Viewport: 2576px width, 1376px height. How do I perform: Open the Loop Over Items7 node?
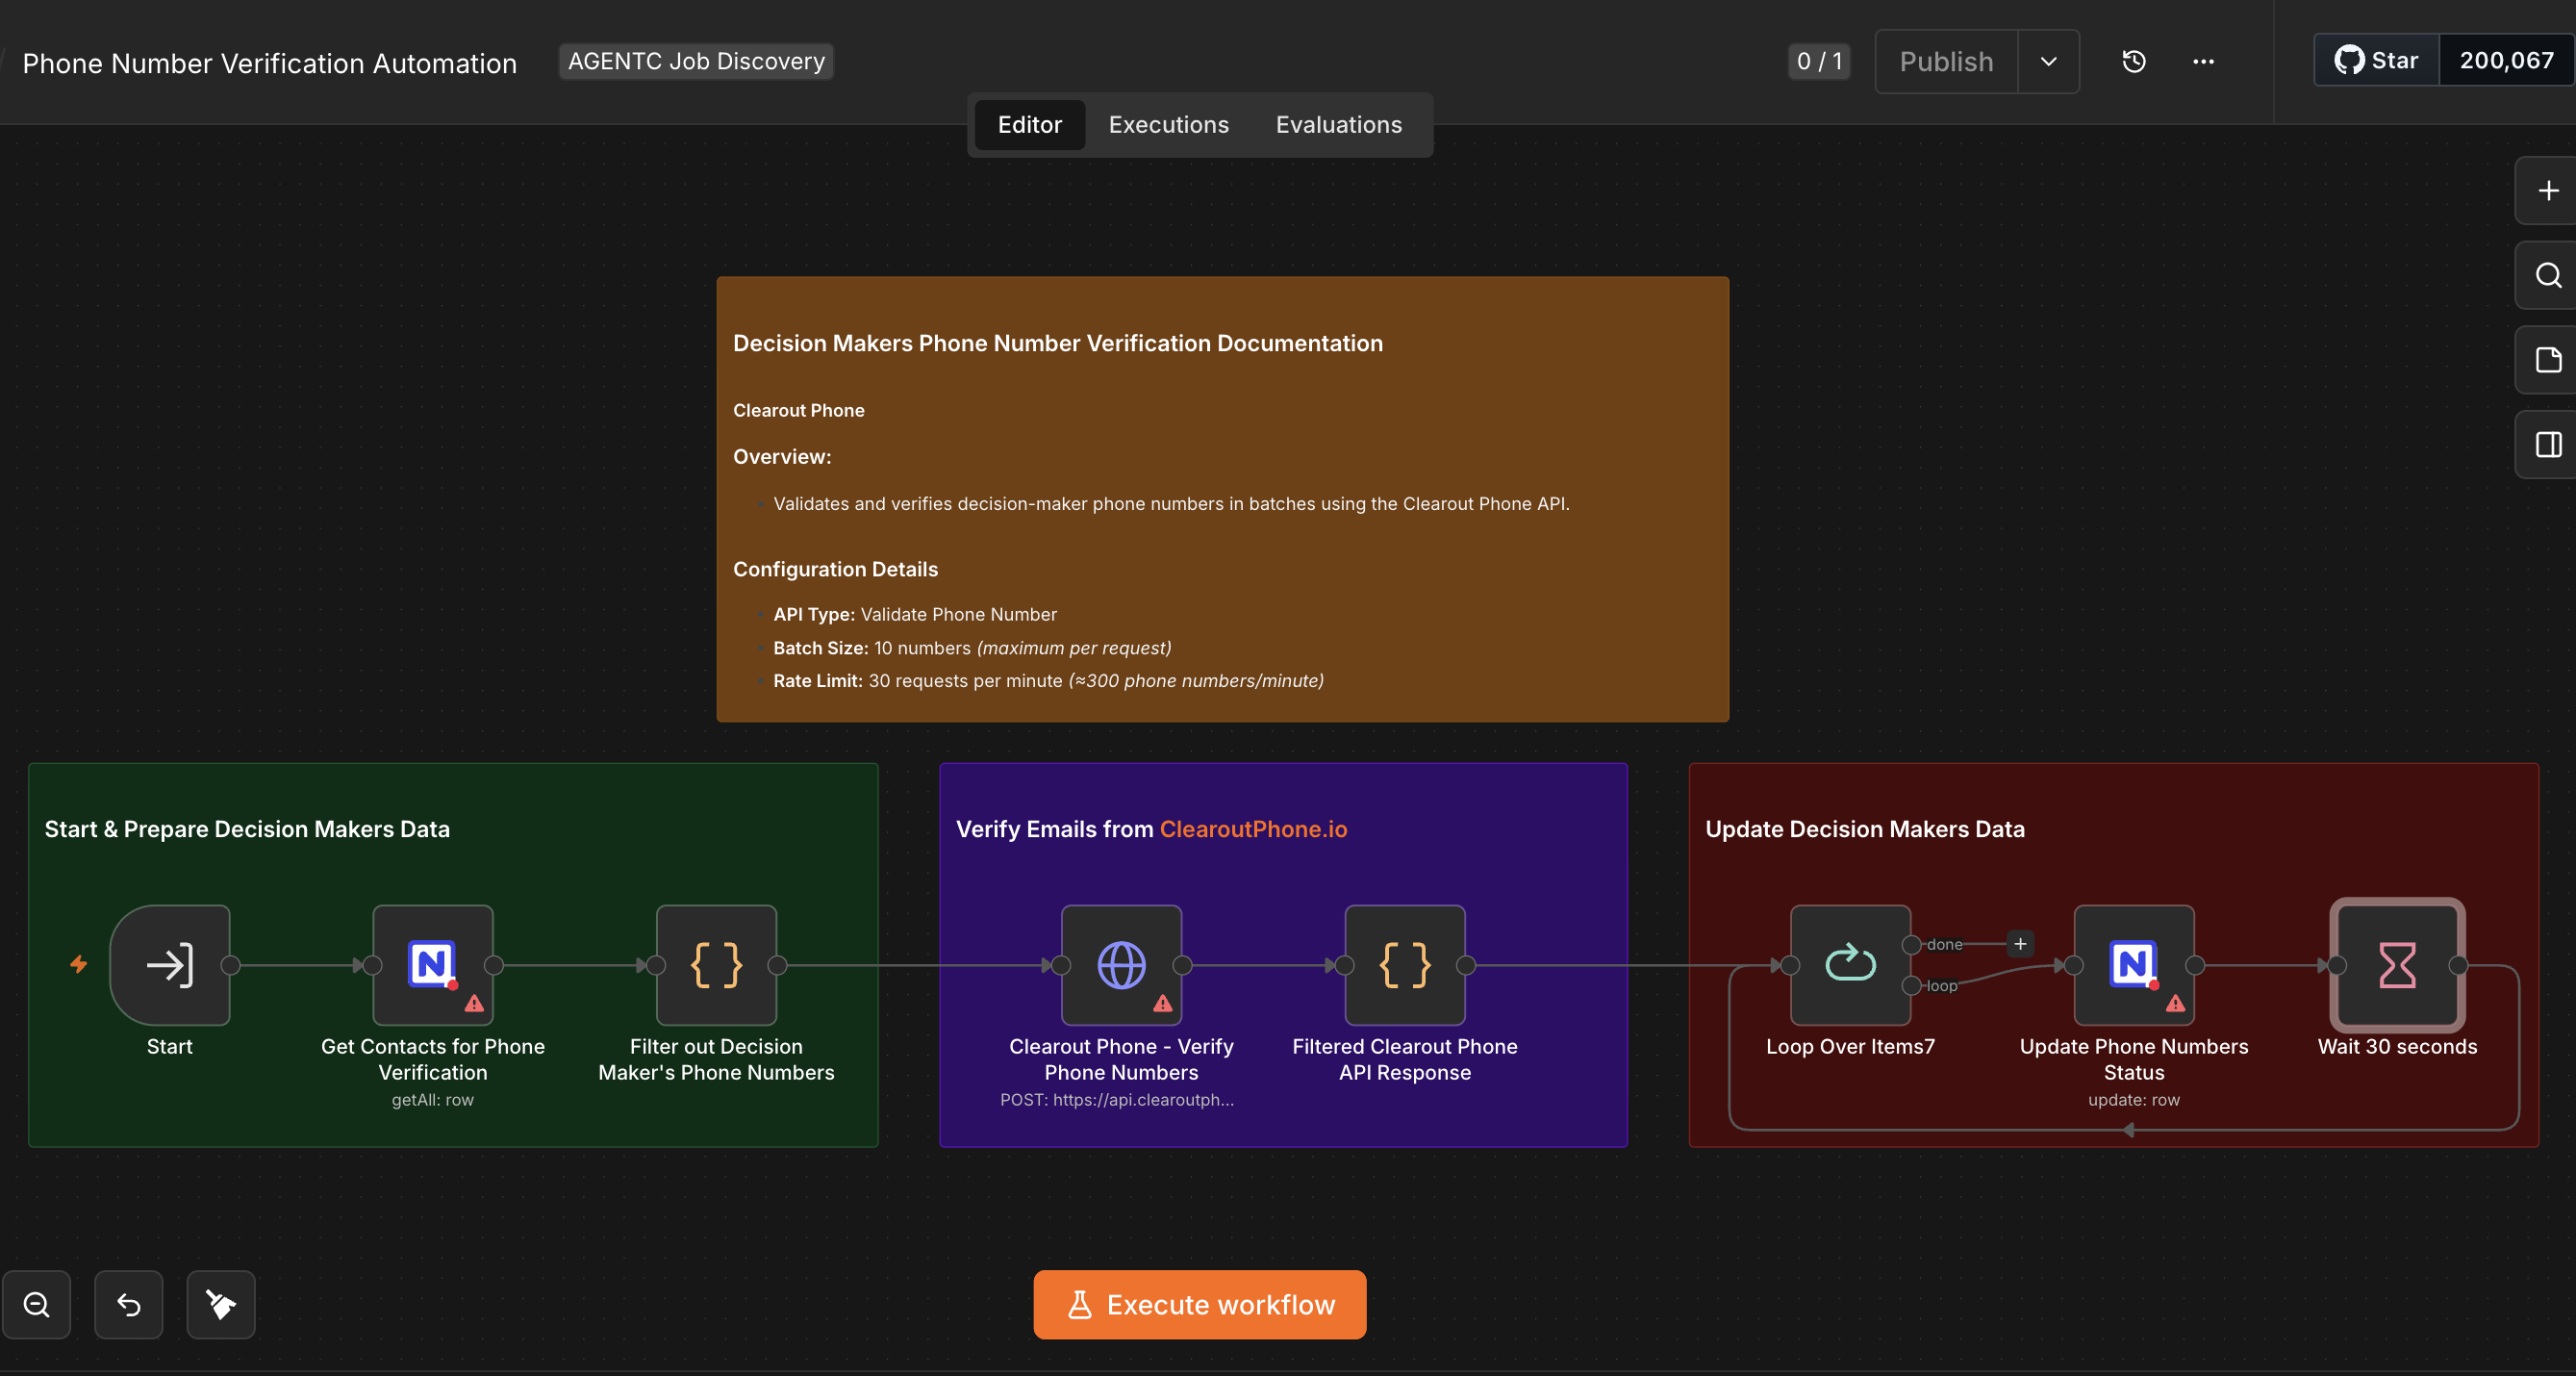tap(1850, 965)
